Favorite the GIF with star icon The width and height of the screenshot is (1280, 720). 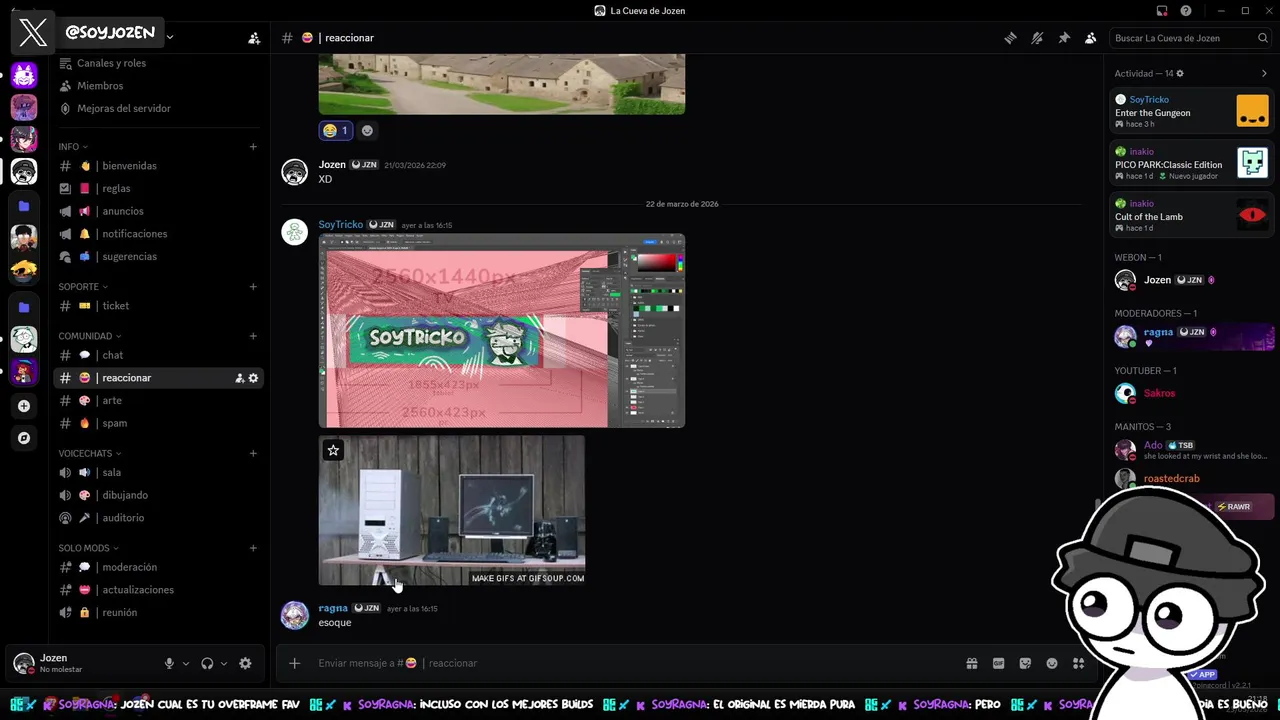click(333, 450)
